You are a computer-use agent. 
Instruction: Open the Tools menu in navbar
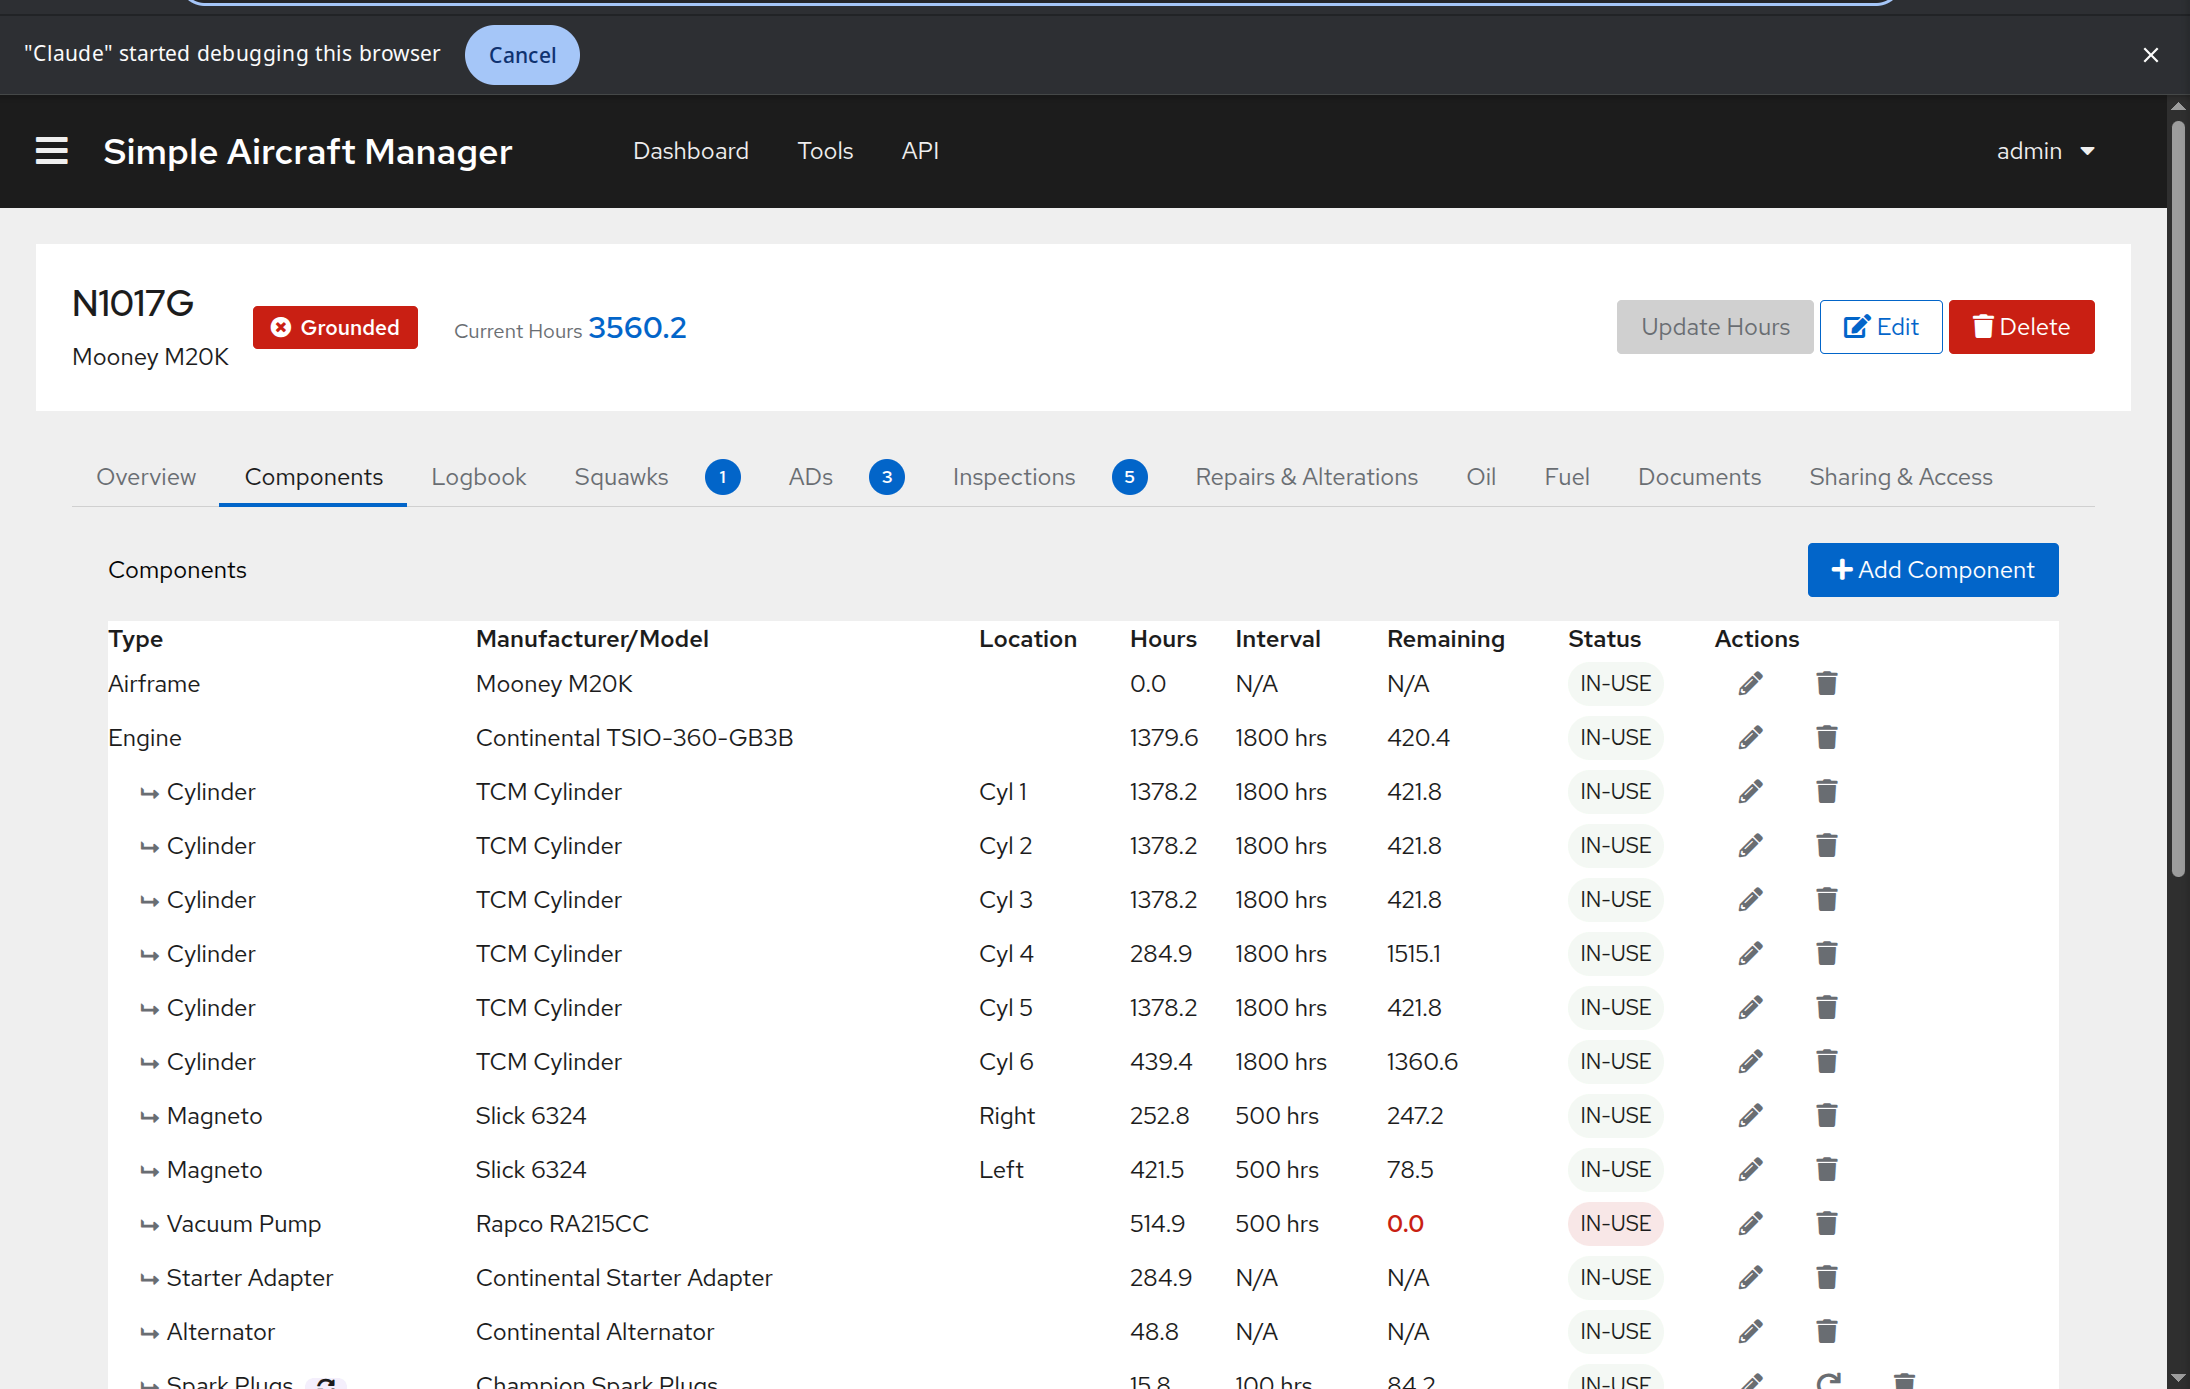[x=825, y=151]
